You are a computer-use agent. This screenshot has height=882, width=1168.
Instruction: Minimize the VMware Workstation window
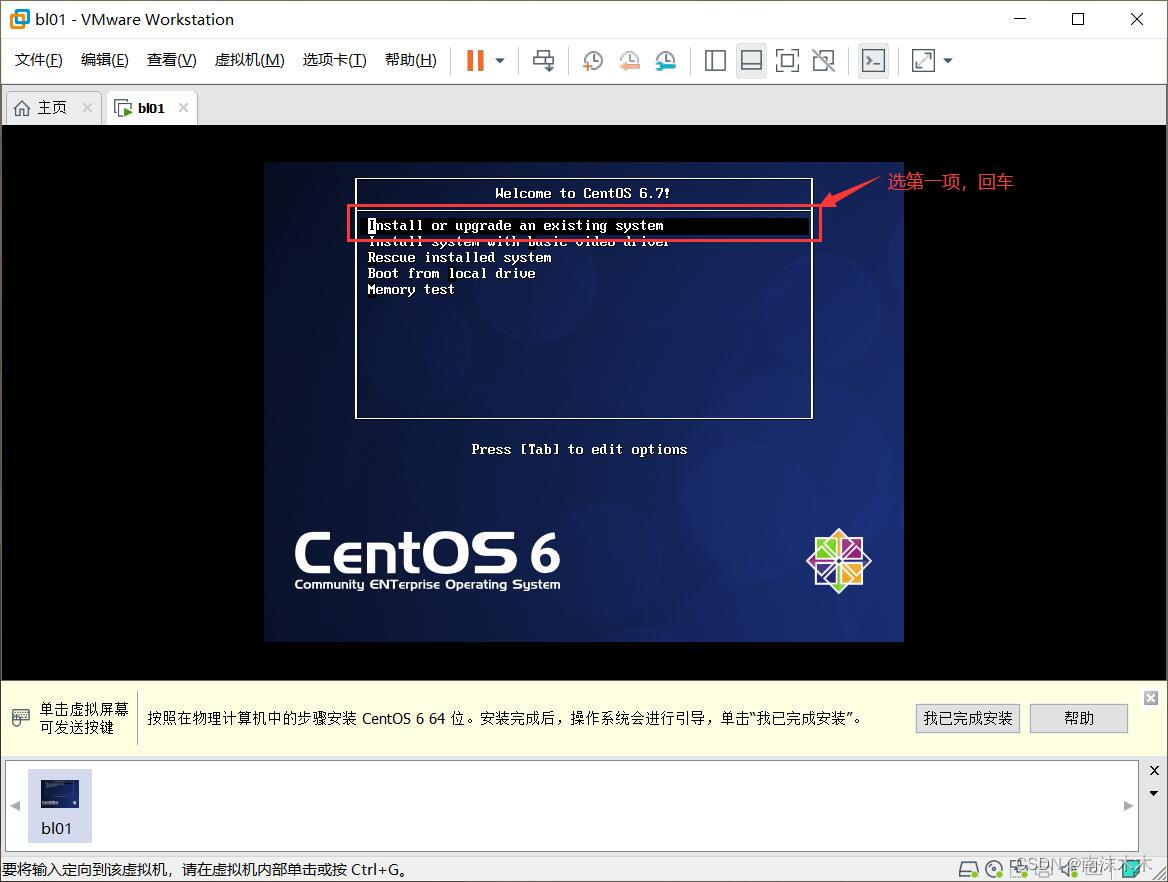(x=1020, y=19)
